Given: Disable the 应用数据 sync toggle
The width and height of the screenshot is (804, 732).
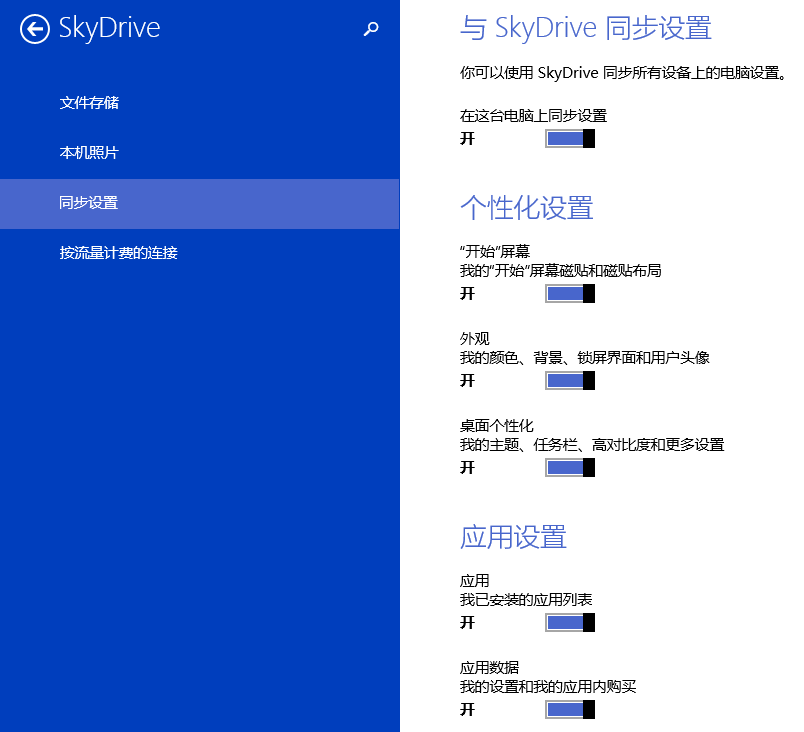Looking at the screenshot, I should tap(570, 709).
